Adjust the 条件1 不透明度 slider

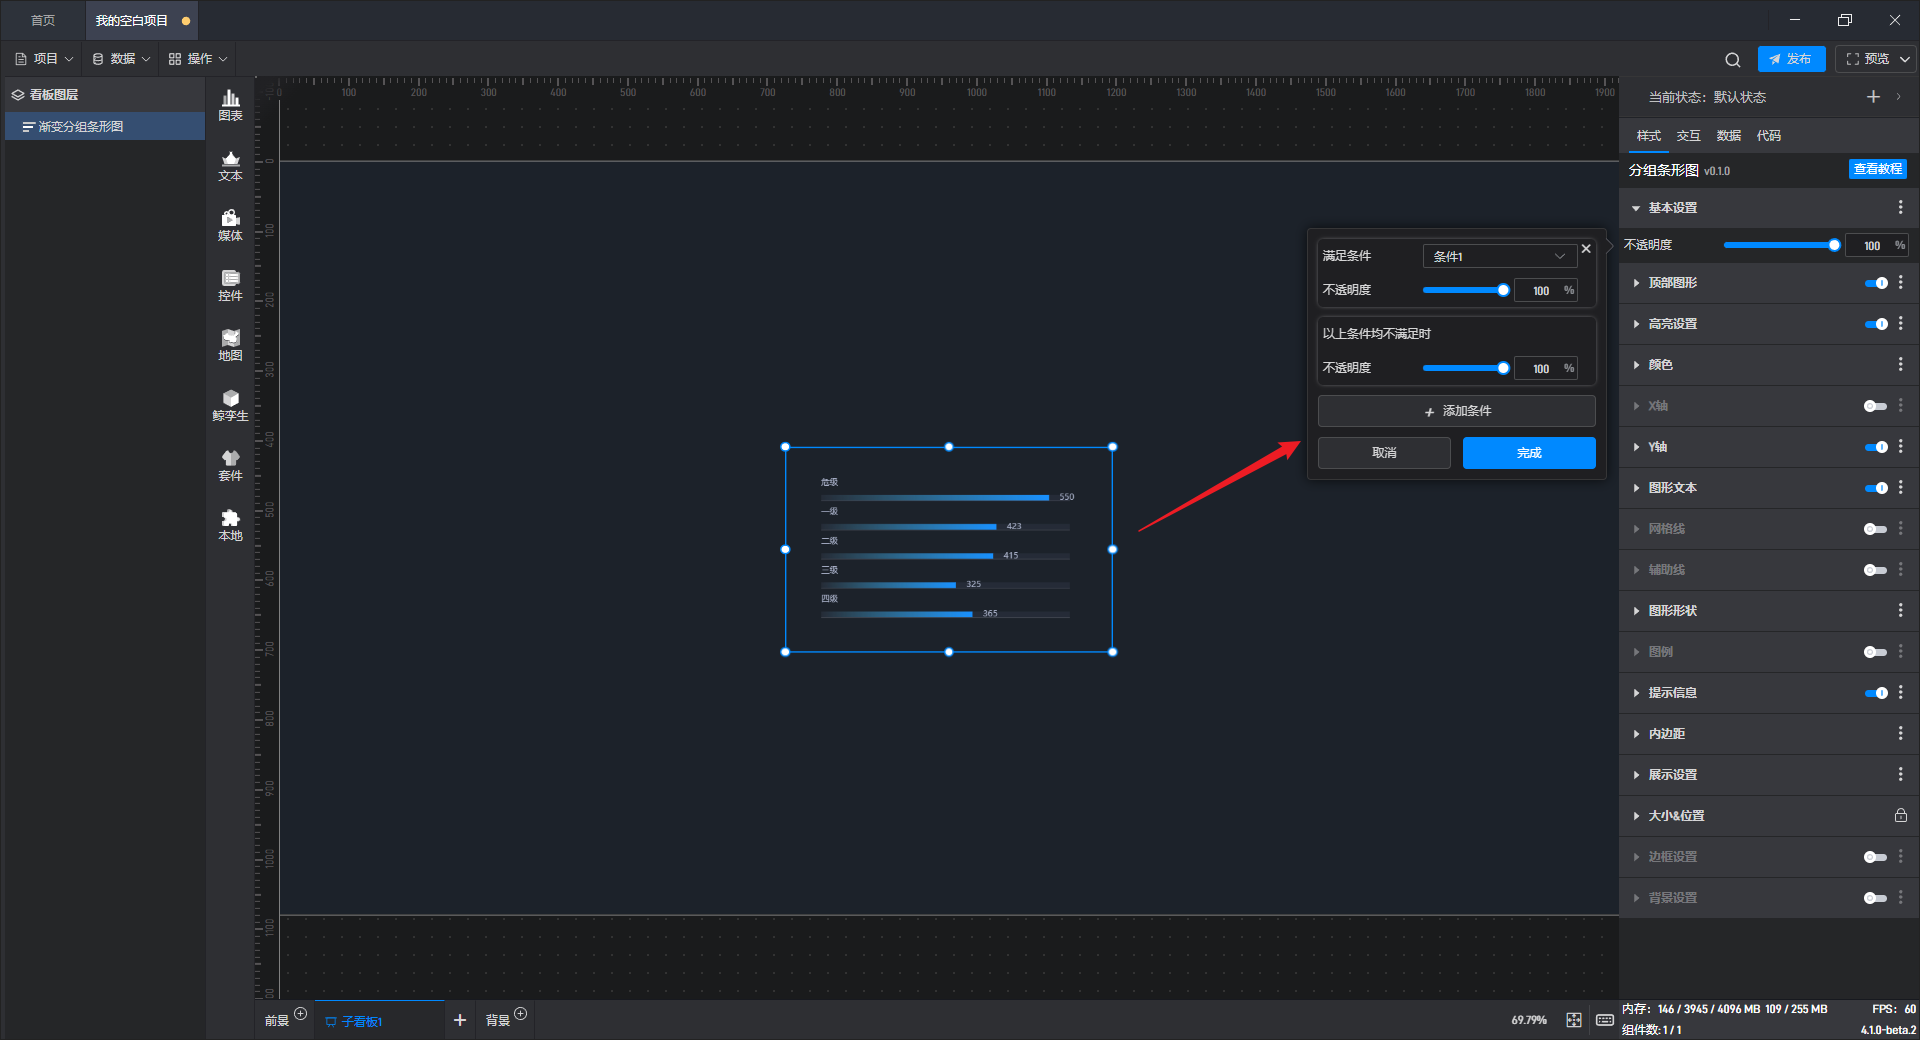tap(1466, 290)
